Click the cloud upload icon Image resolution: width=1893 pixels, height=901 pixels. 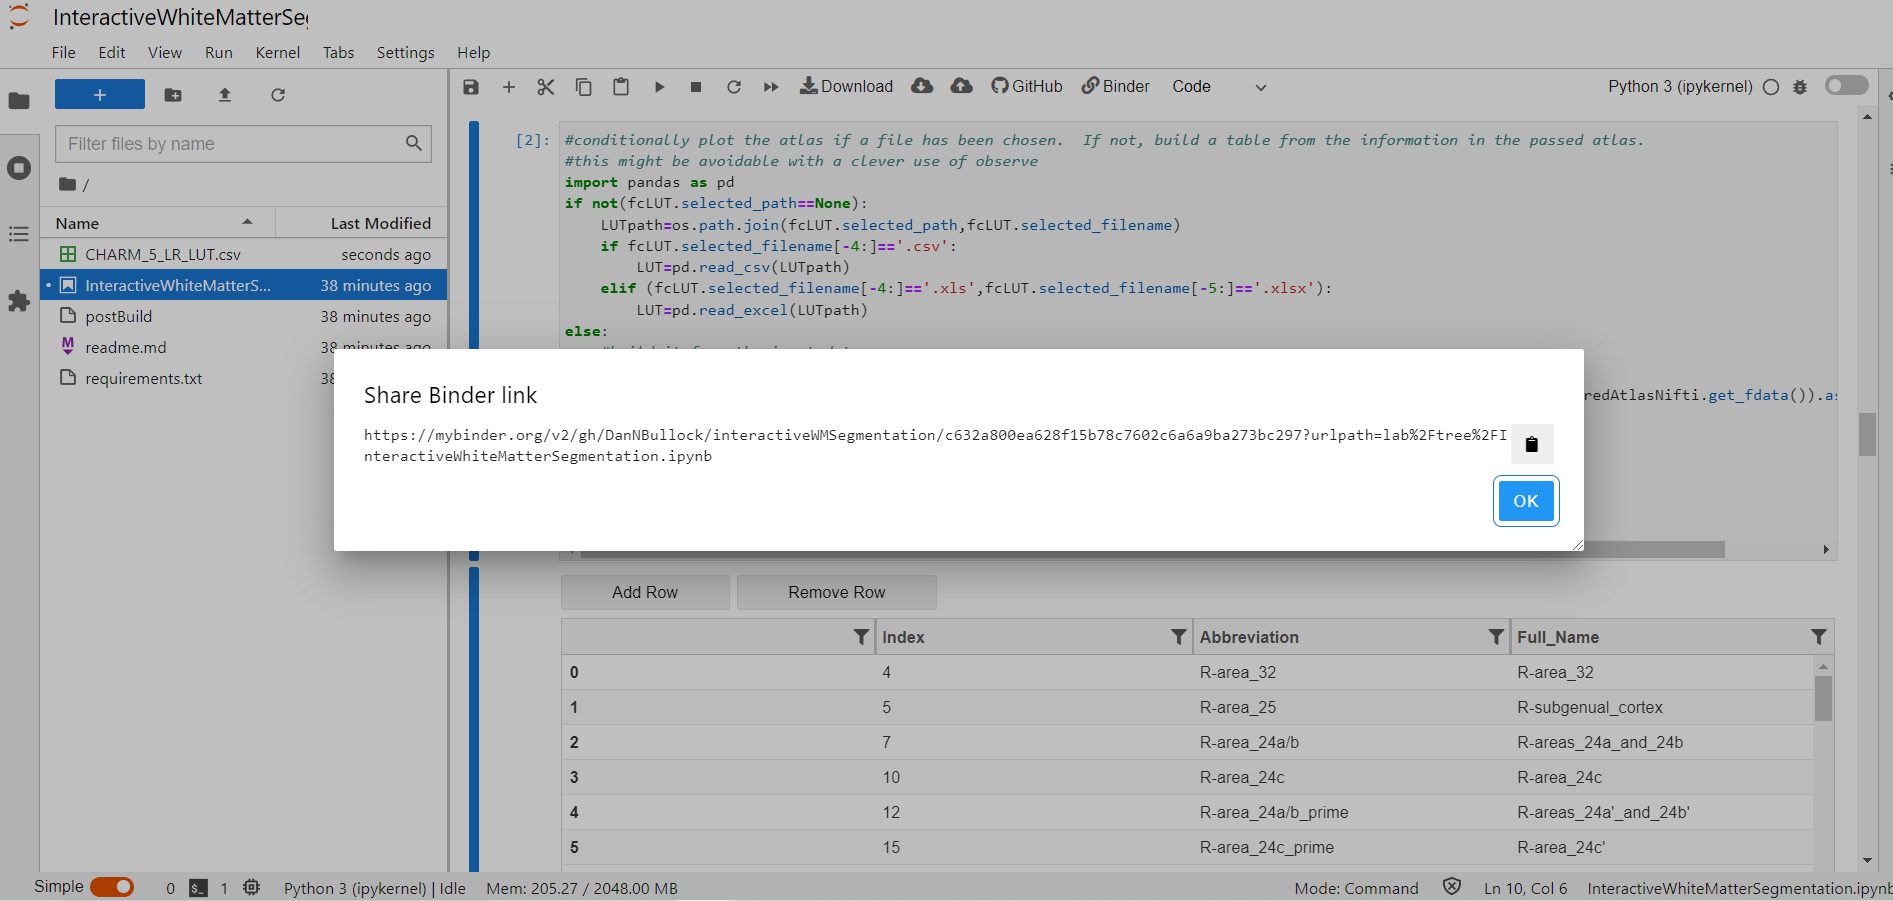(x=961, y=86)
